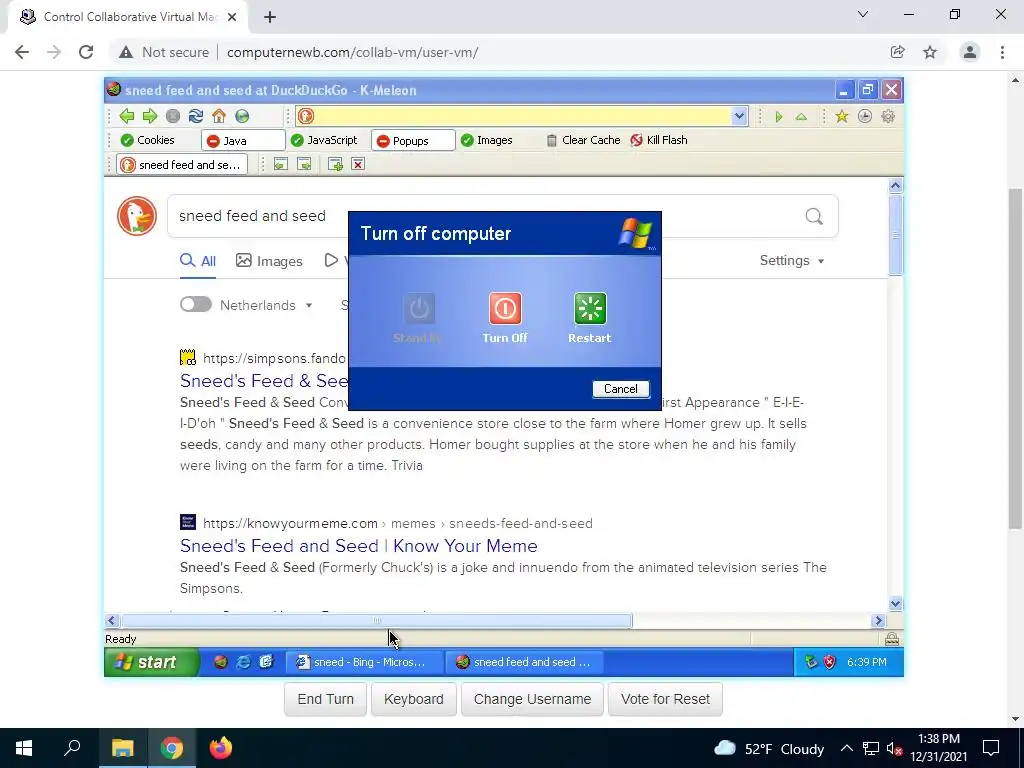This screenshot has height=768, width=1024.
Task: Select the All results tab
Action: (x=198, y=261)
